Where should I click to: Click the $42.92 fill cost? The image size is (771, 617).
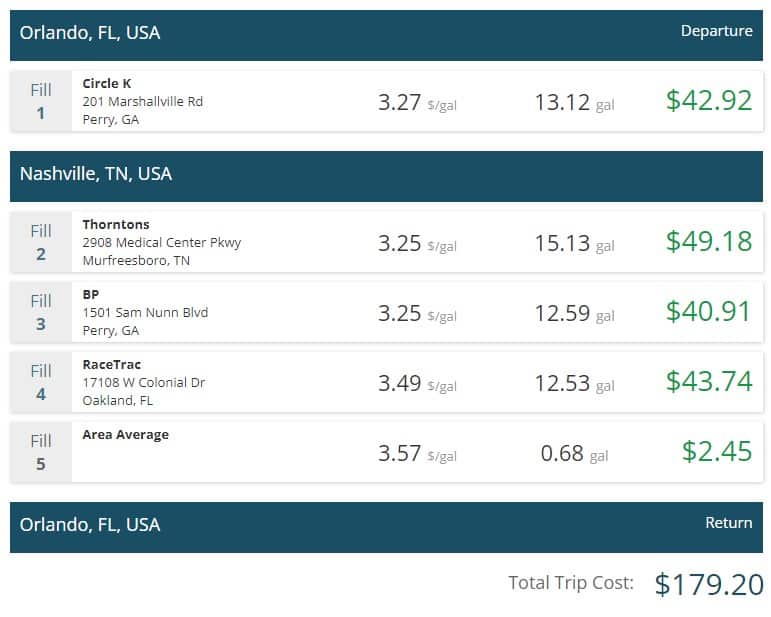[x=709, y=100]
